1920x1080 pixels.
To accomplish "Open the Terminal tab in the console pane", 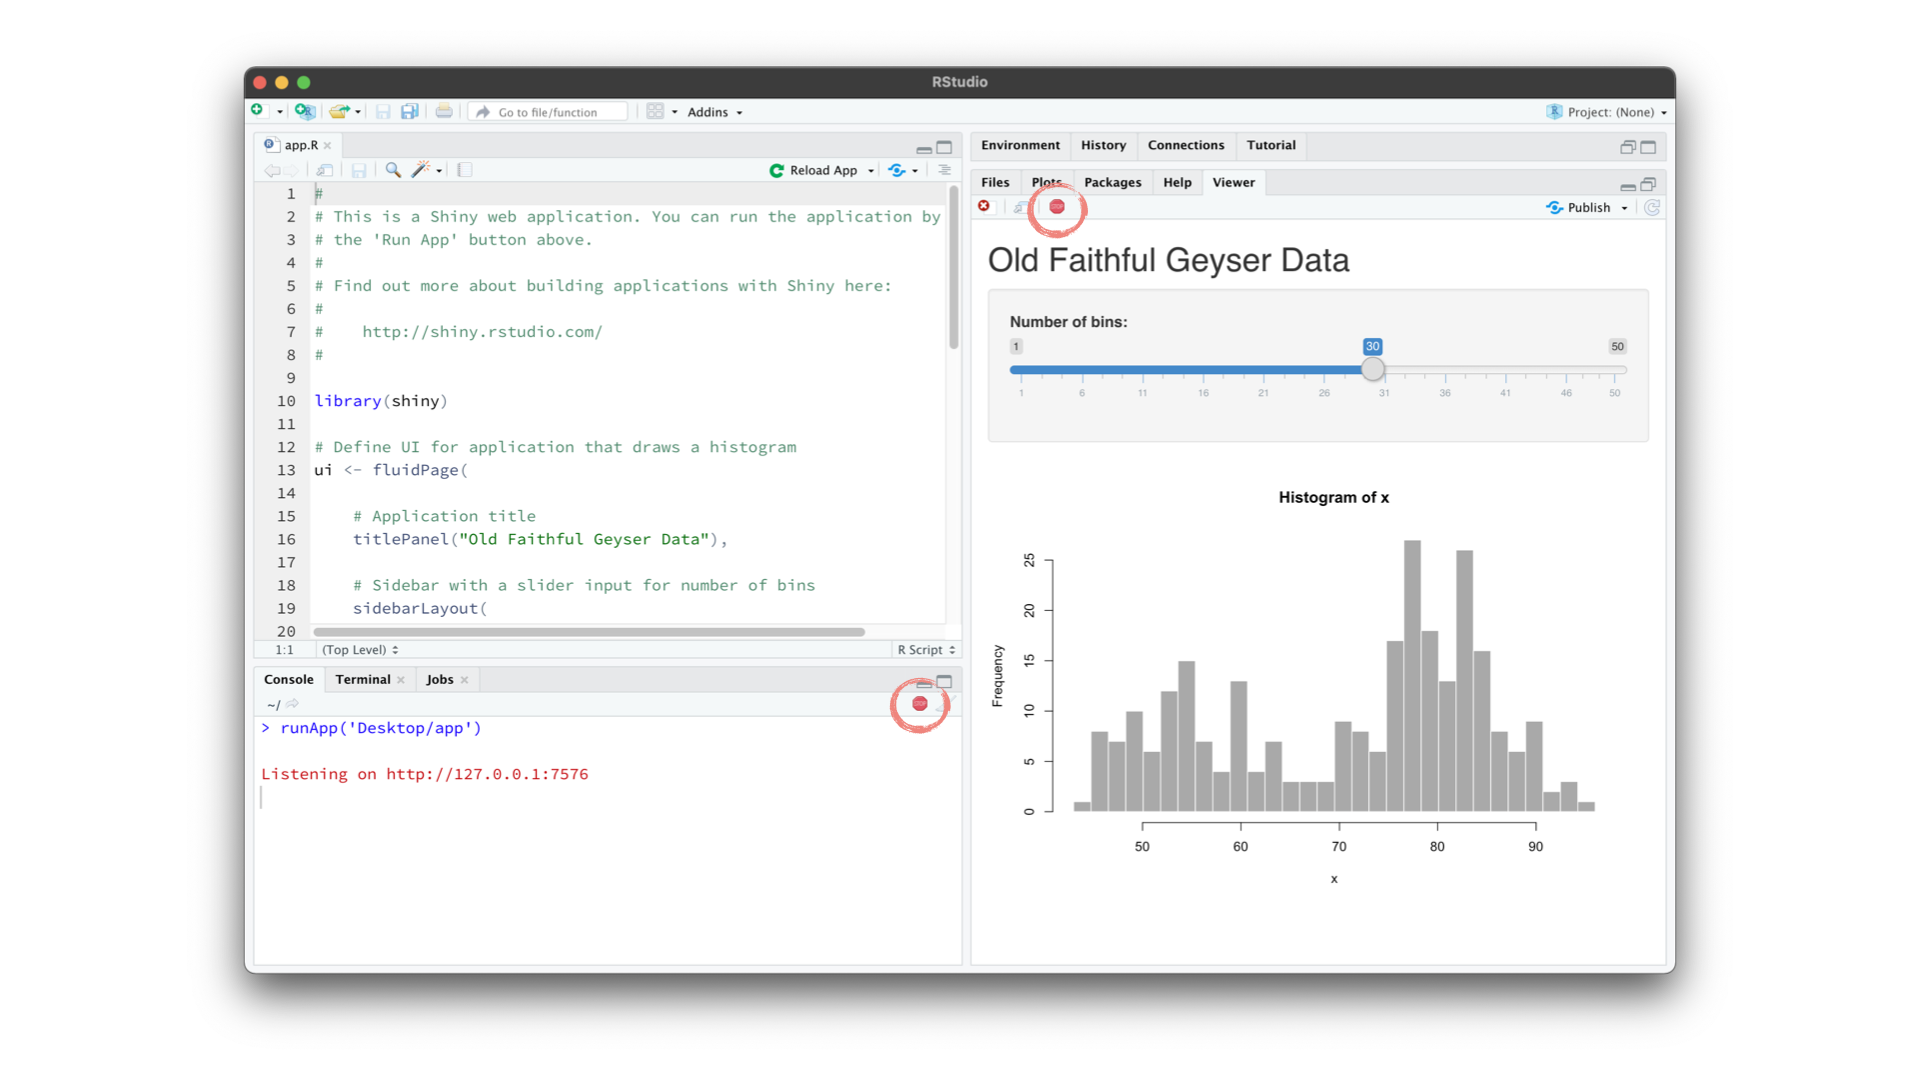I will pos(362,679).
